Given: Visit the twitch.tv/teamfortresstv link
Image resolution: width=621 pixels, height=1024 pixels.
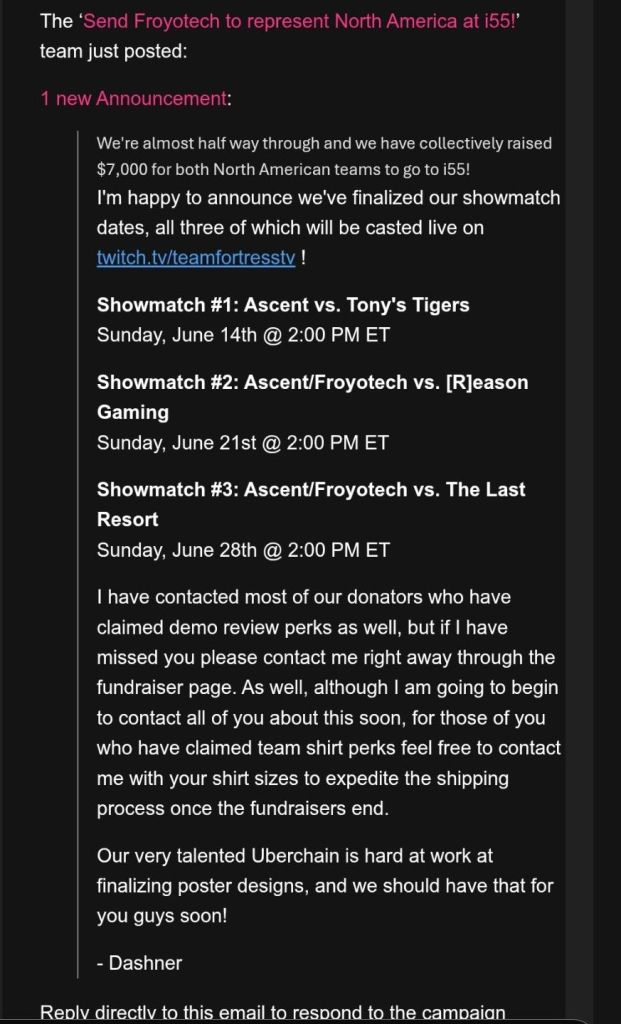Looking at the screenshot, I should [x=196, y=257].
